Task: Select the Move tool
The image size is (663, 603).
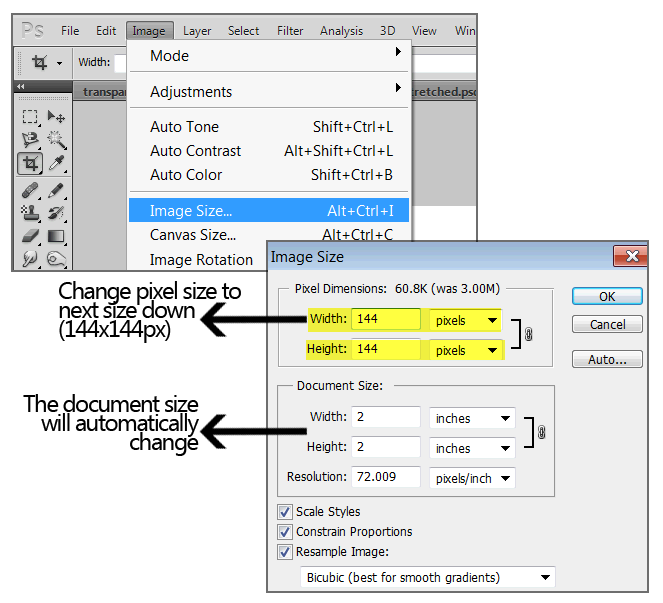Action: [x=56, y=116]
